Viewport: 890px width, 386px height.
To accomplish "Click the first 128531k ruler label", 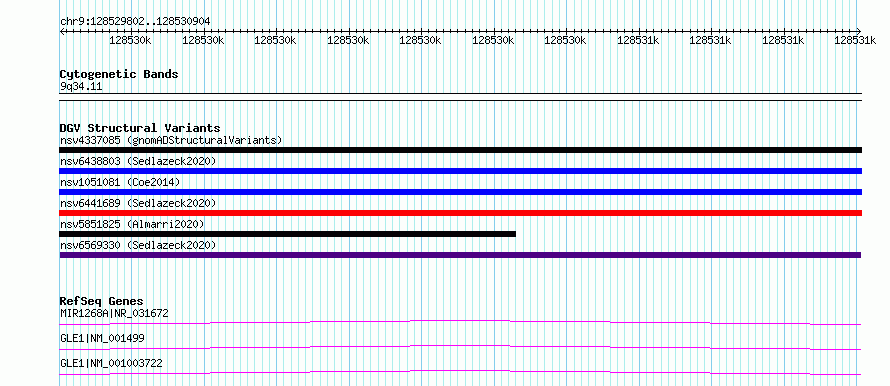I will click(x=638, y=40).
